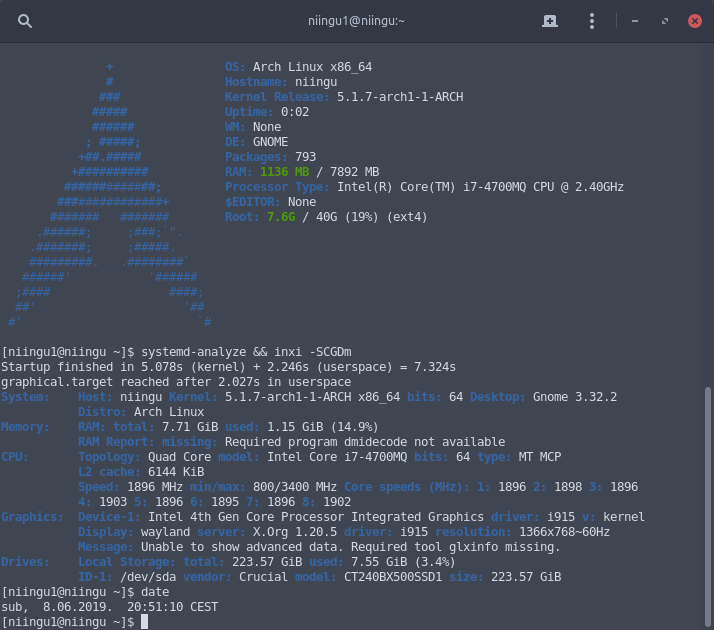This screenshot has width=714, height=630.
Task: Click the 'glxinfo missing' message line
Action: point(319,547)
